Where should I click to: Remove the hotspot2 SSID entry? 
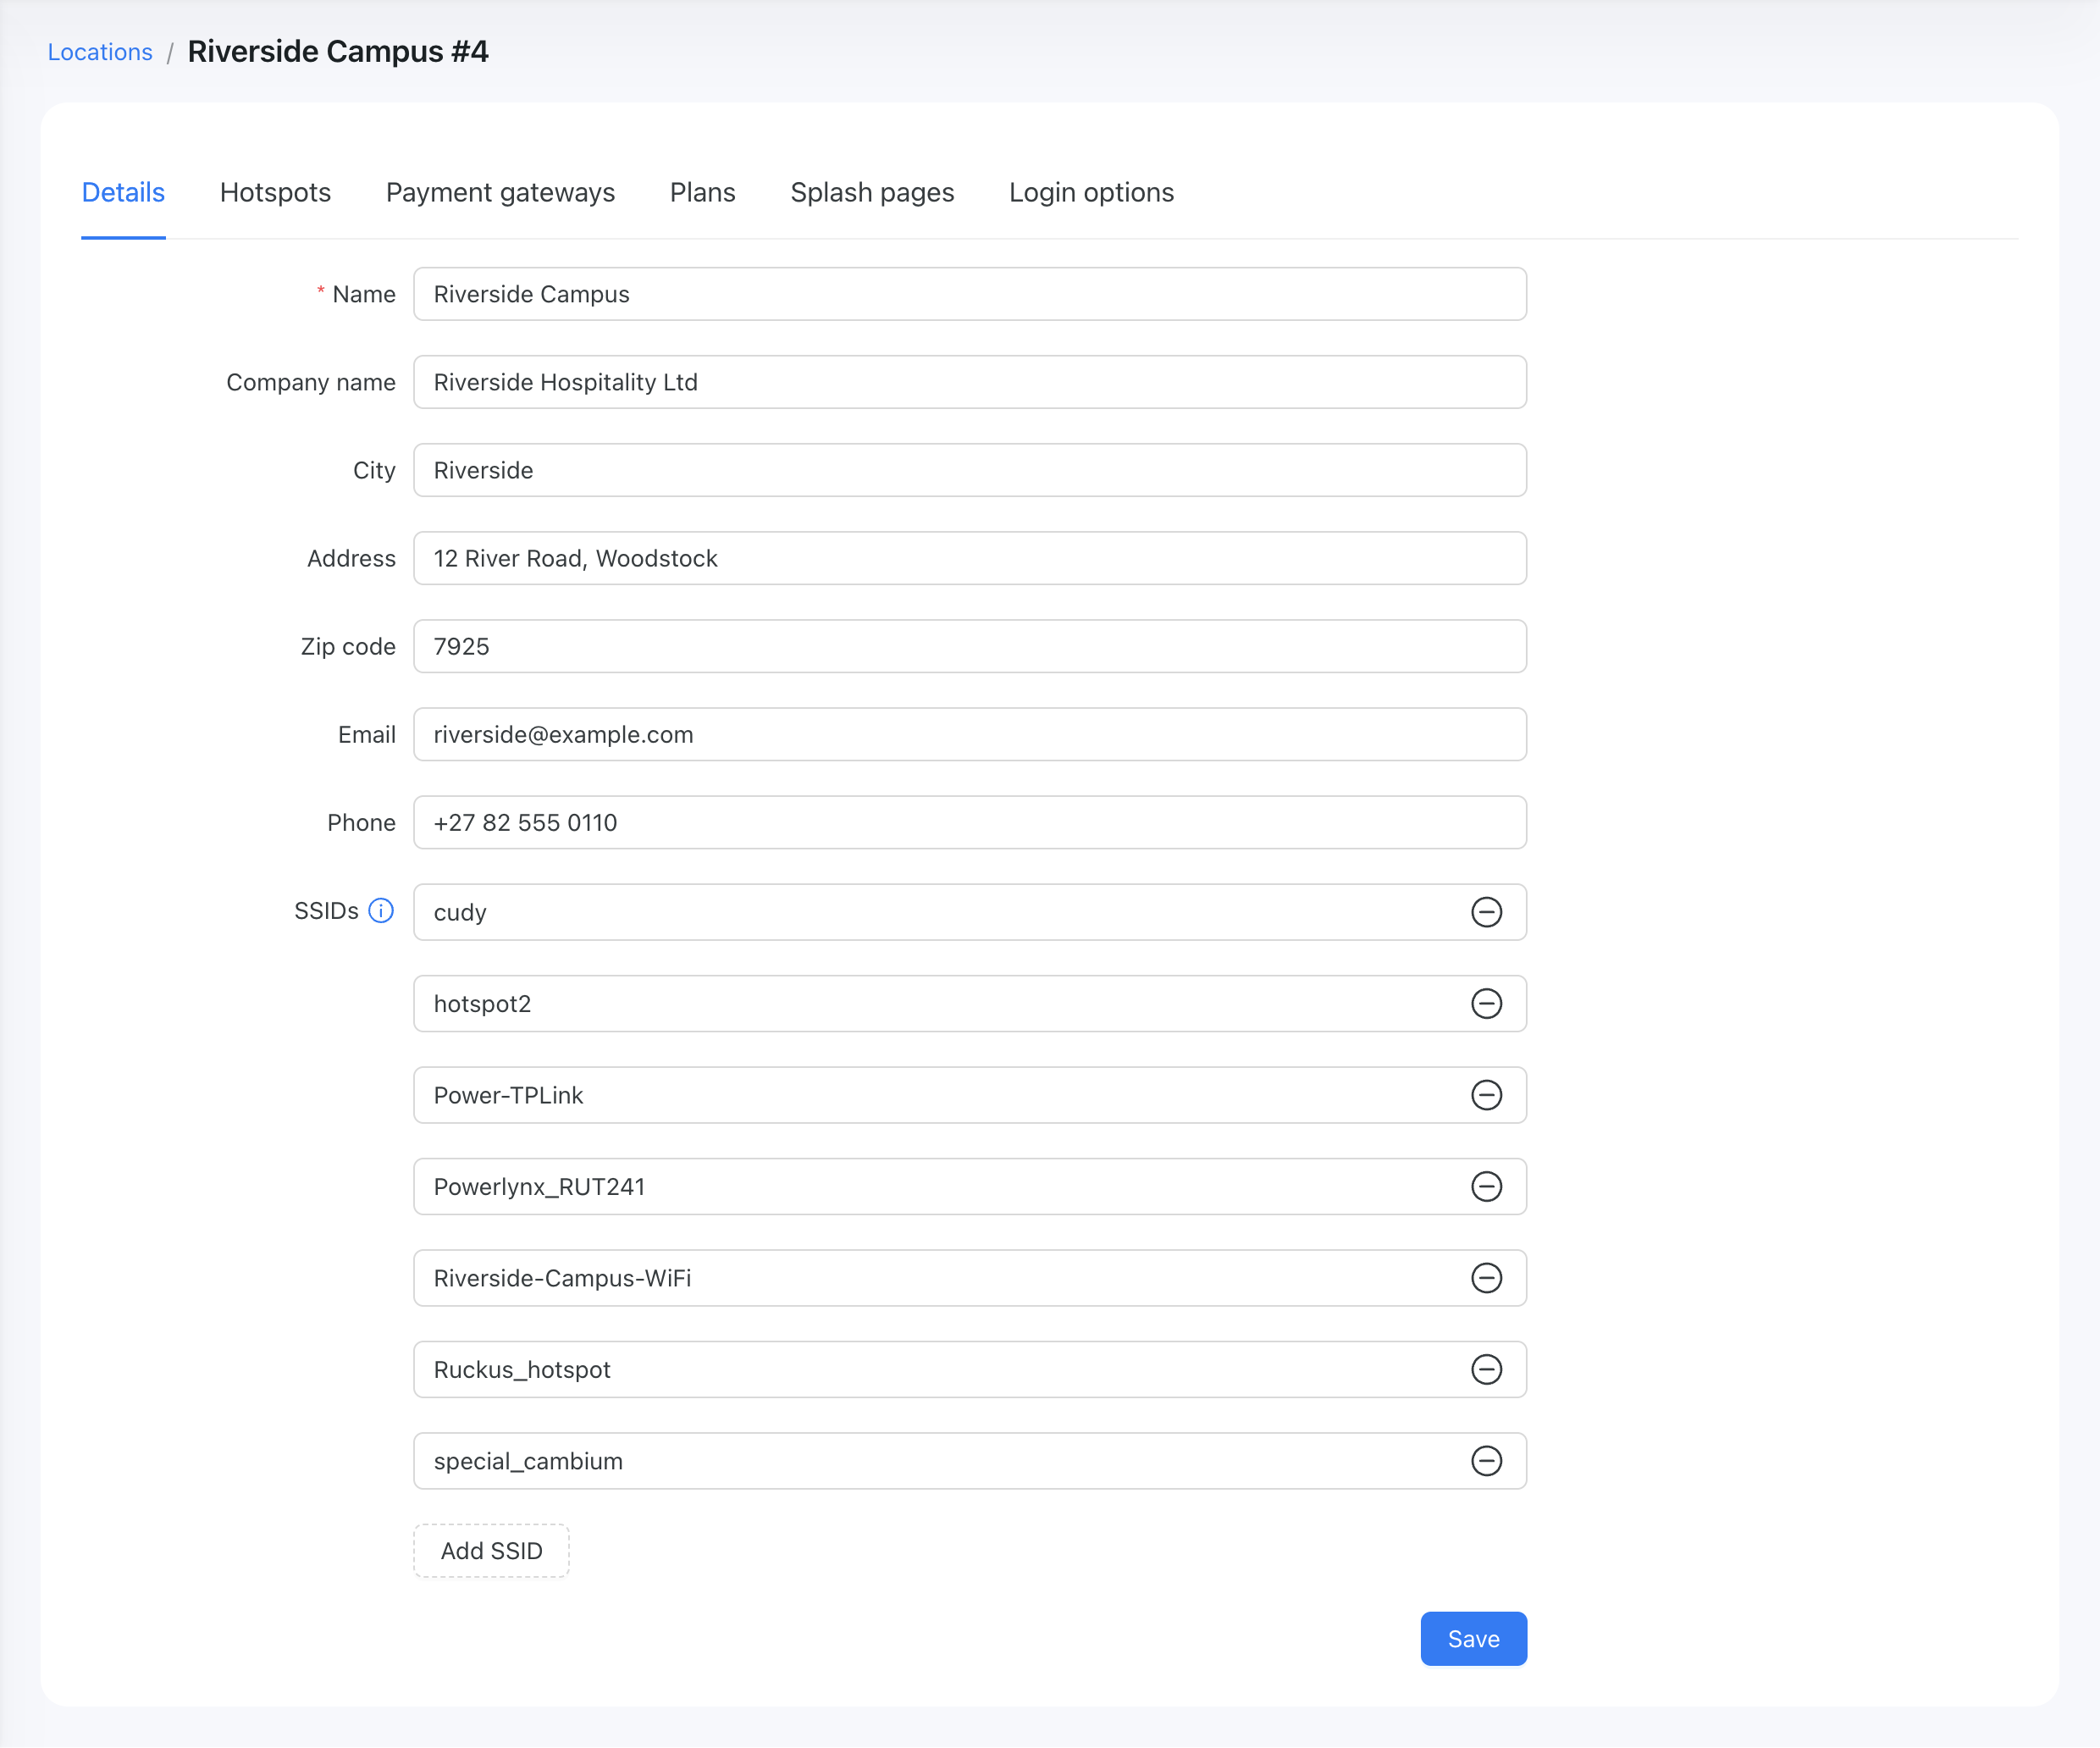[x=1486, y=1003]
